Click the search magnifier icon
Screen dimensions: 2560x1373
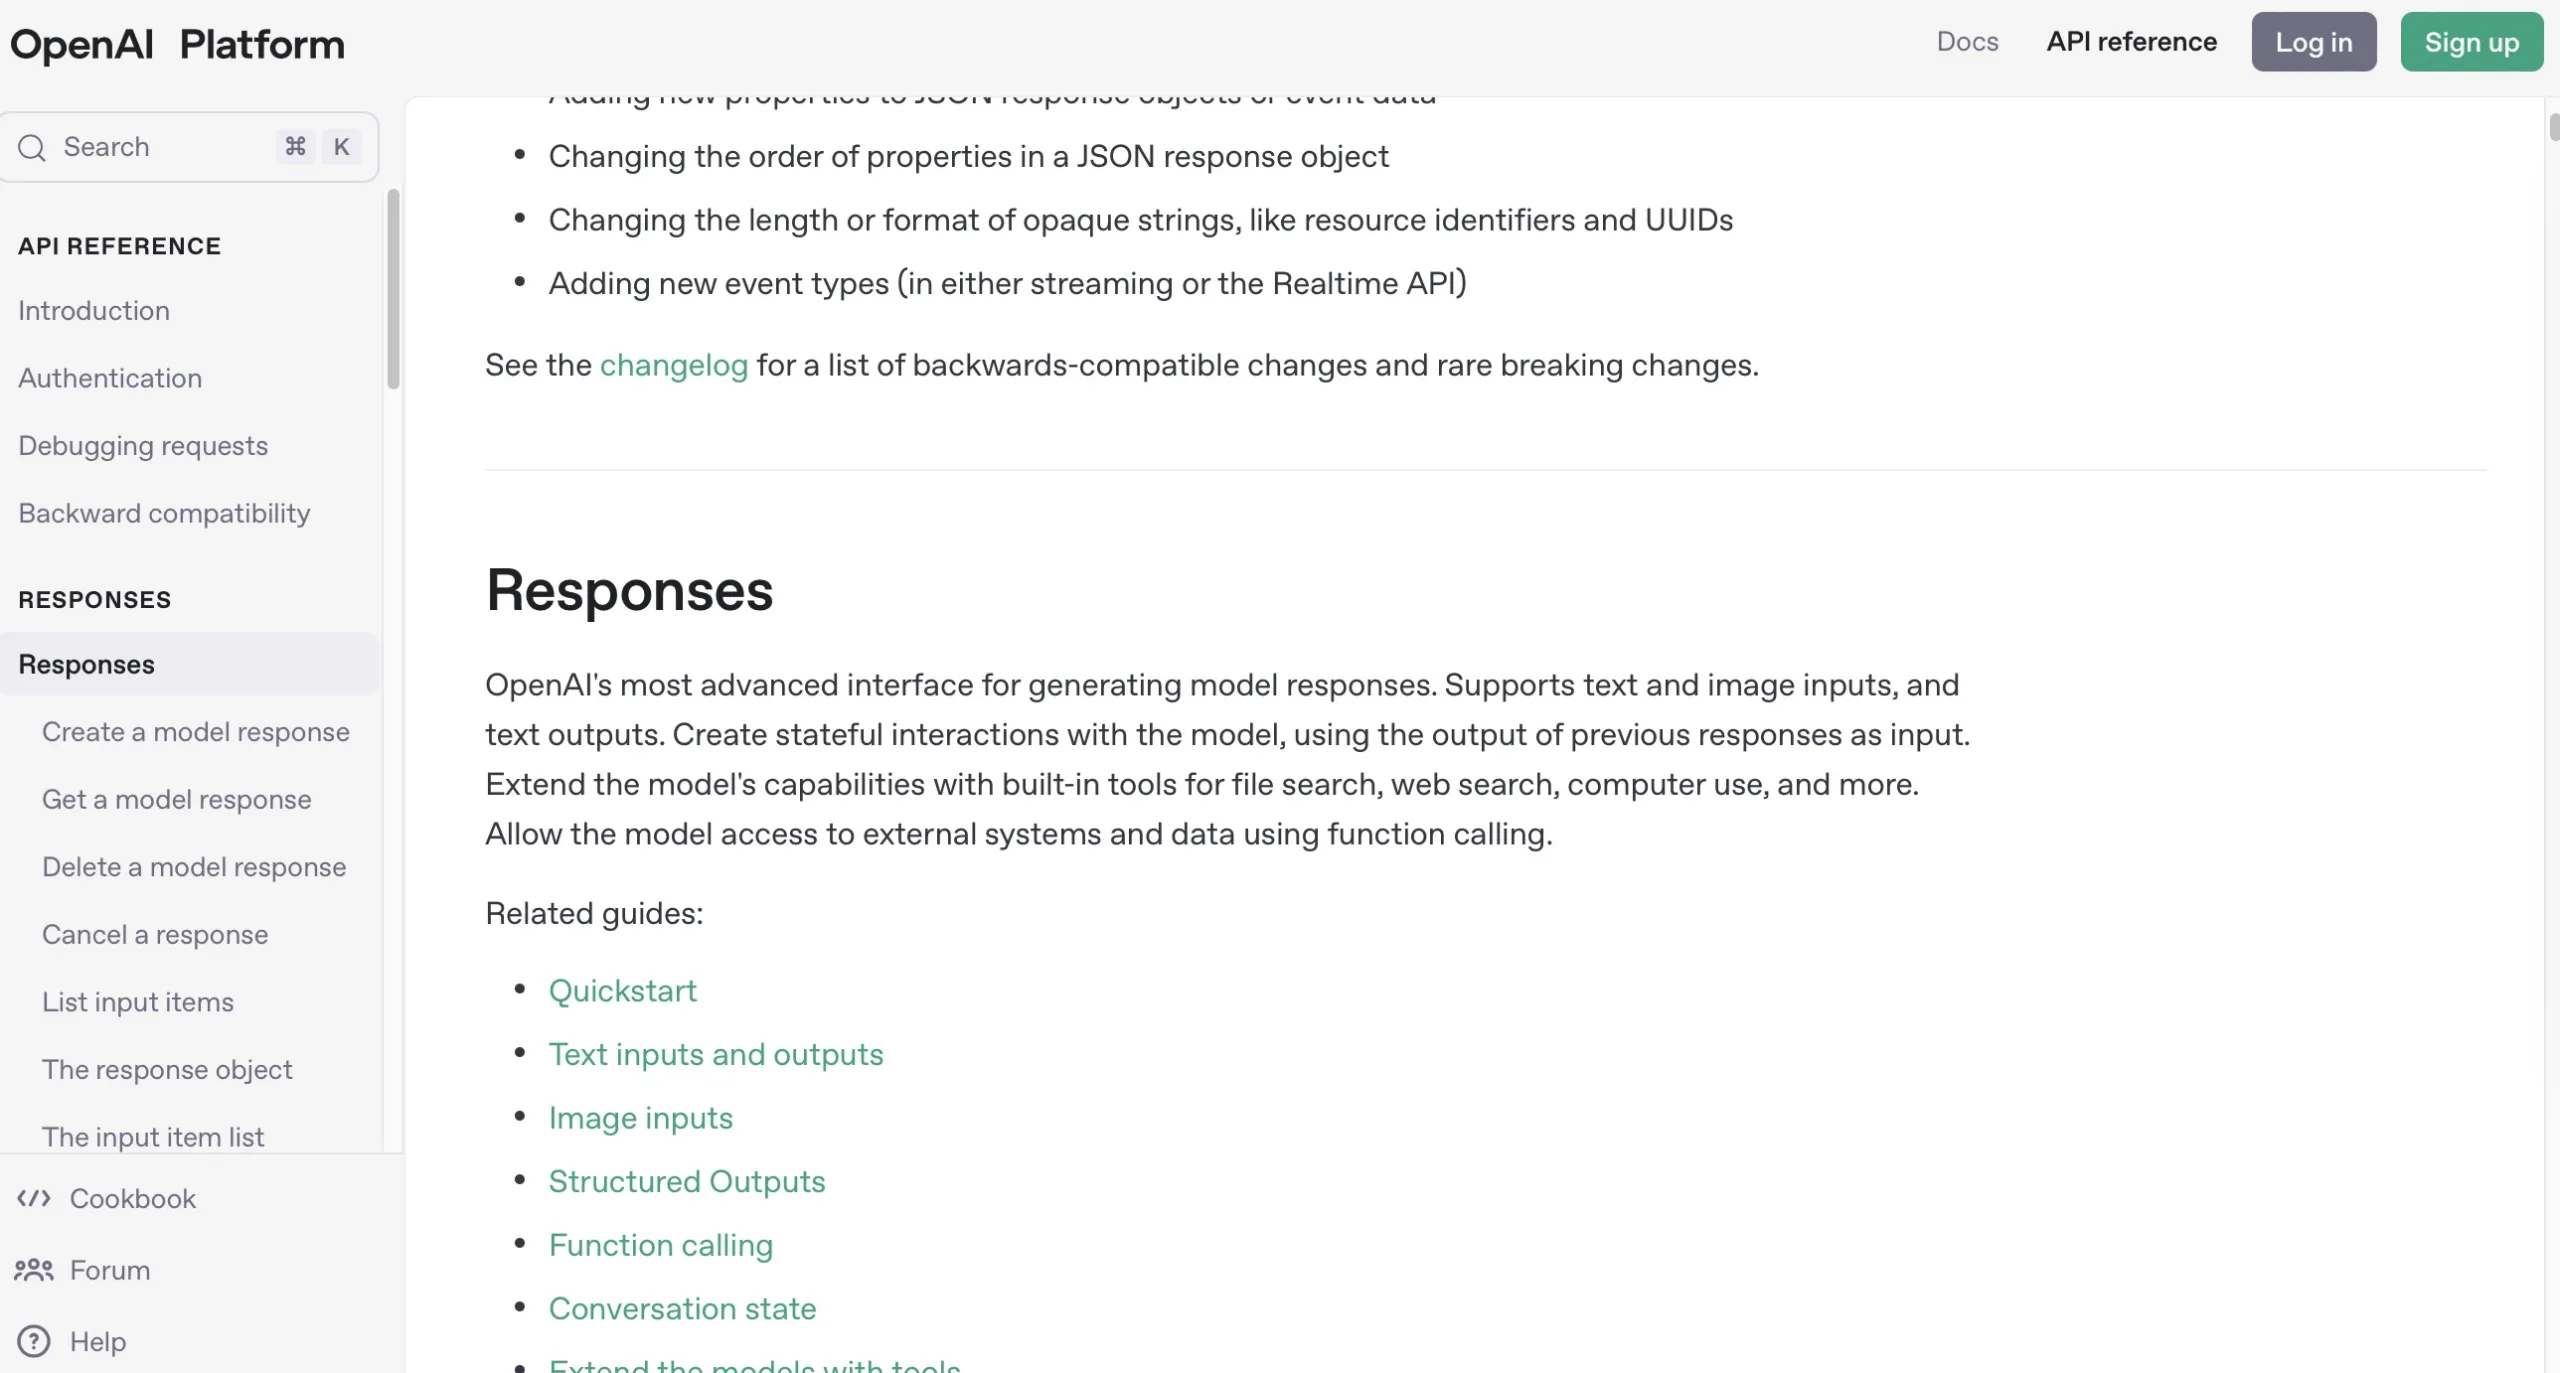[32, 147]
